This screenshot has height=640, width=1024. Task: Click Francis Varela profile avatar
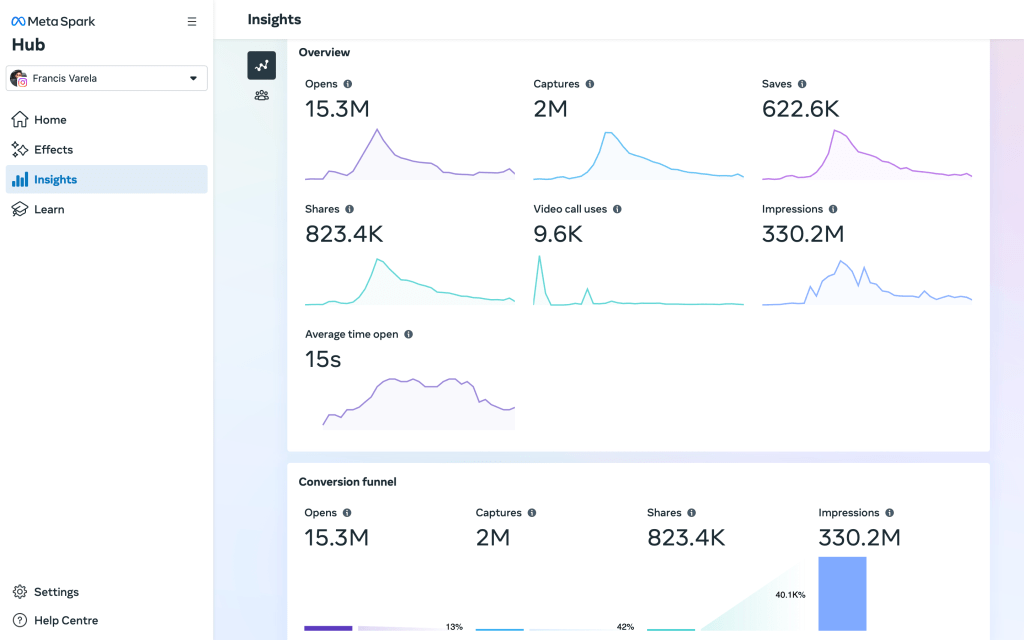[19, 78]
